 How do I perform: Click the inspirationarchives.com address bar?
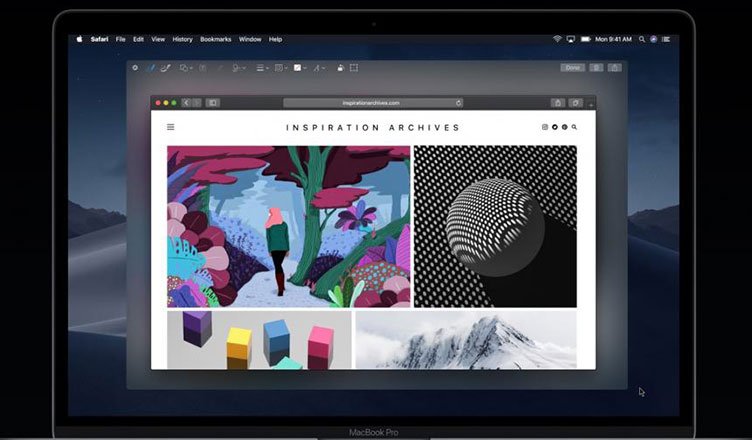coord(373,103)
